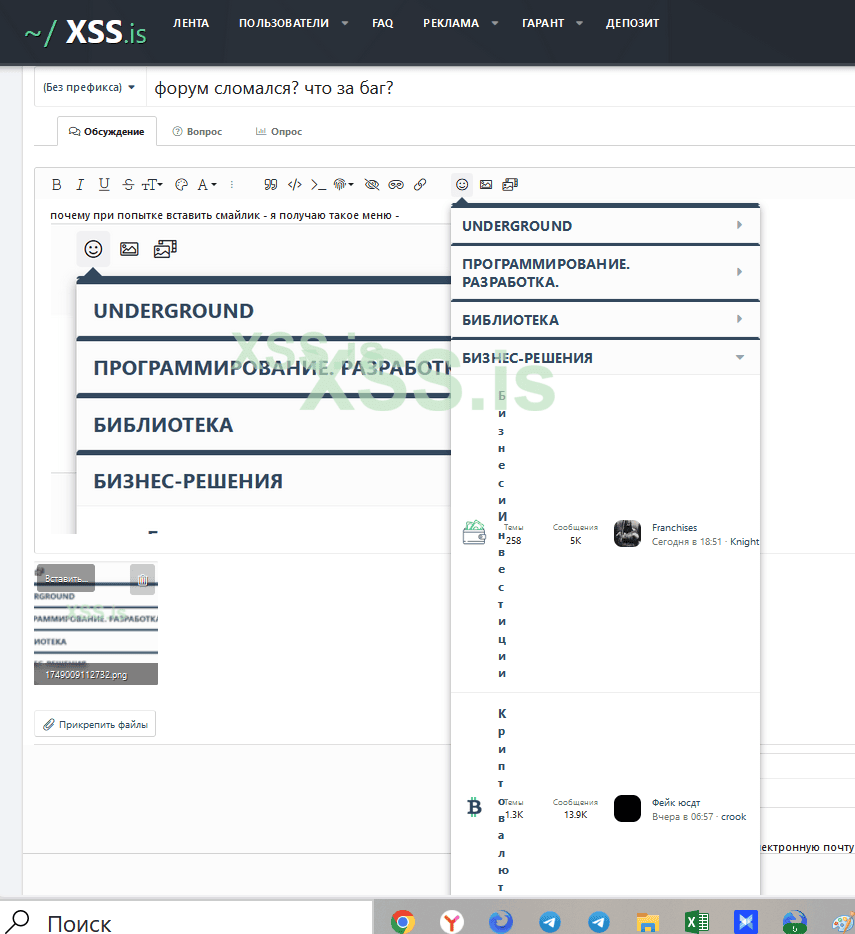Toggle underline formatting
Image resolution: width=855 pixels, height=934 pixels.
pyautogui.click(x=104, y=185)
